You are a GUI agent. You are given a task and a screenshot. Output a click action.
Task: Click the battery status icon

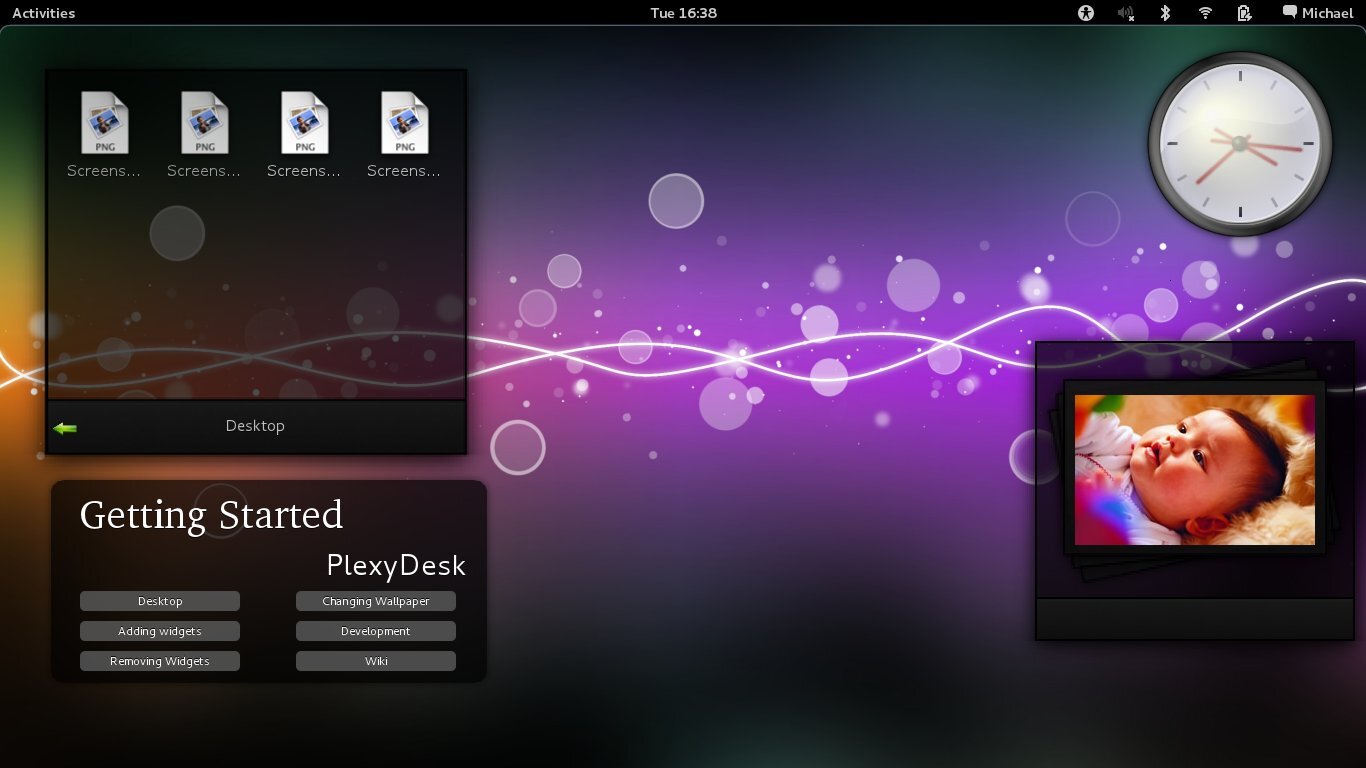pyautogui.click(x=1244, y=13)
